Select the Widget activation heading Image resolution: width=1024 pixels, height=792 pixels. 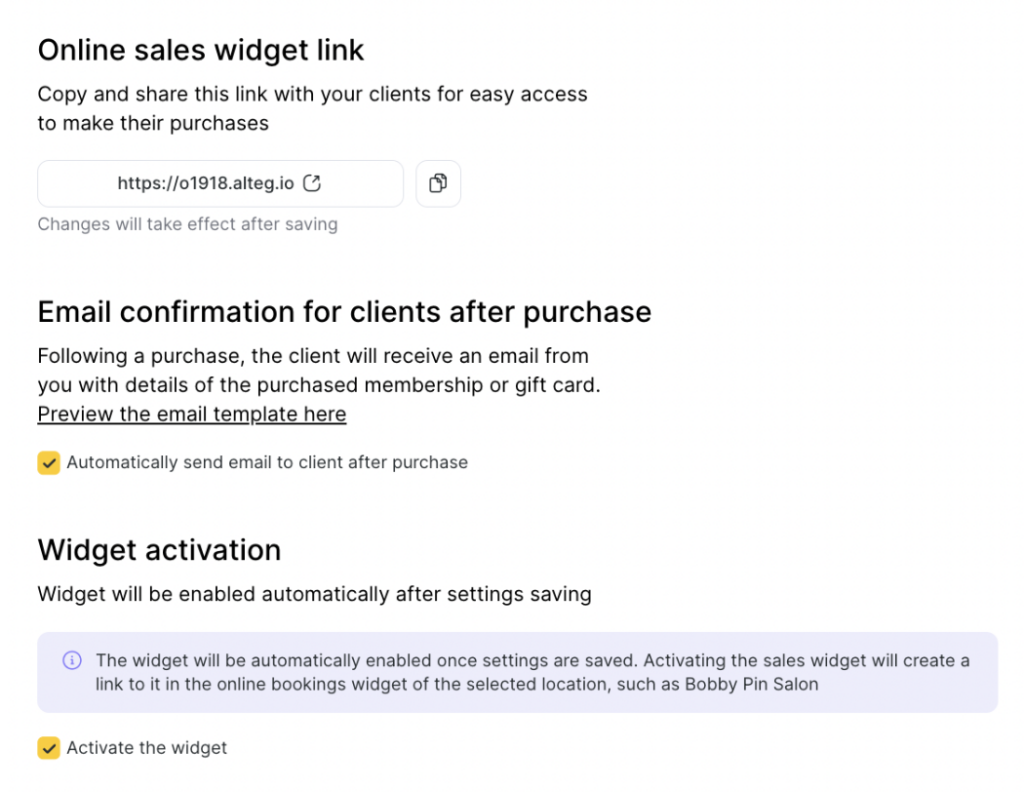159,550
